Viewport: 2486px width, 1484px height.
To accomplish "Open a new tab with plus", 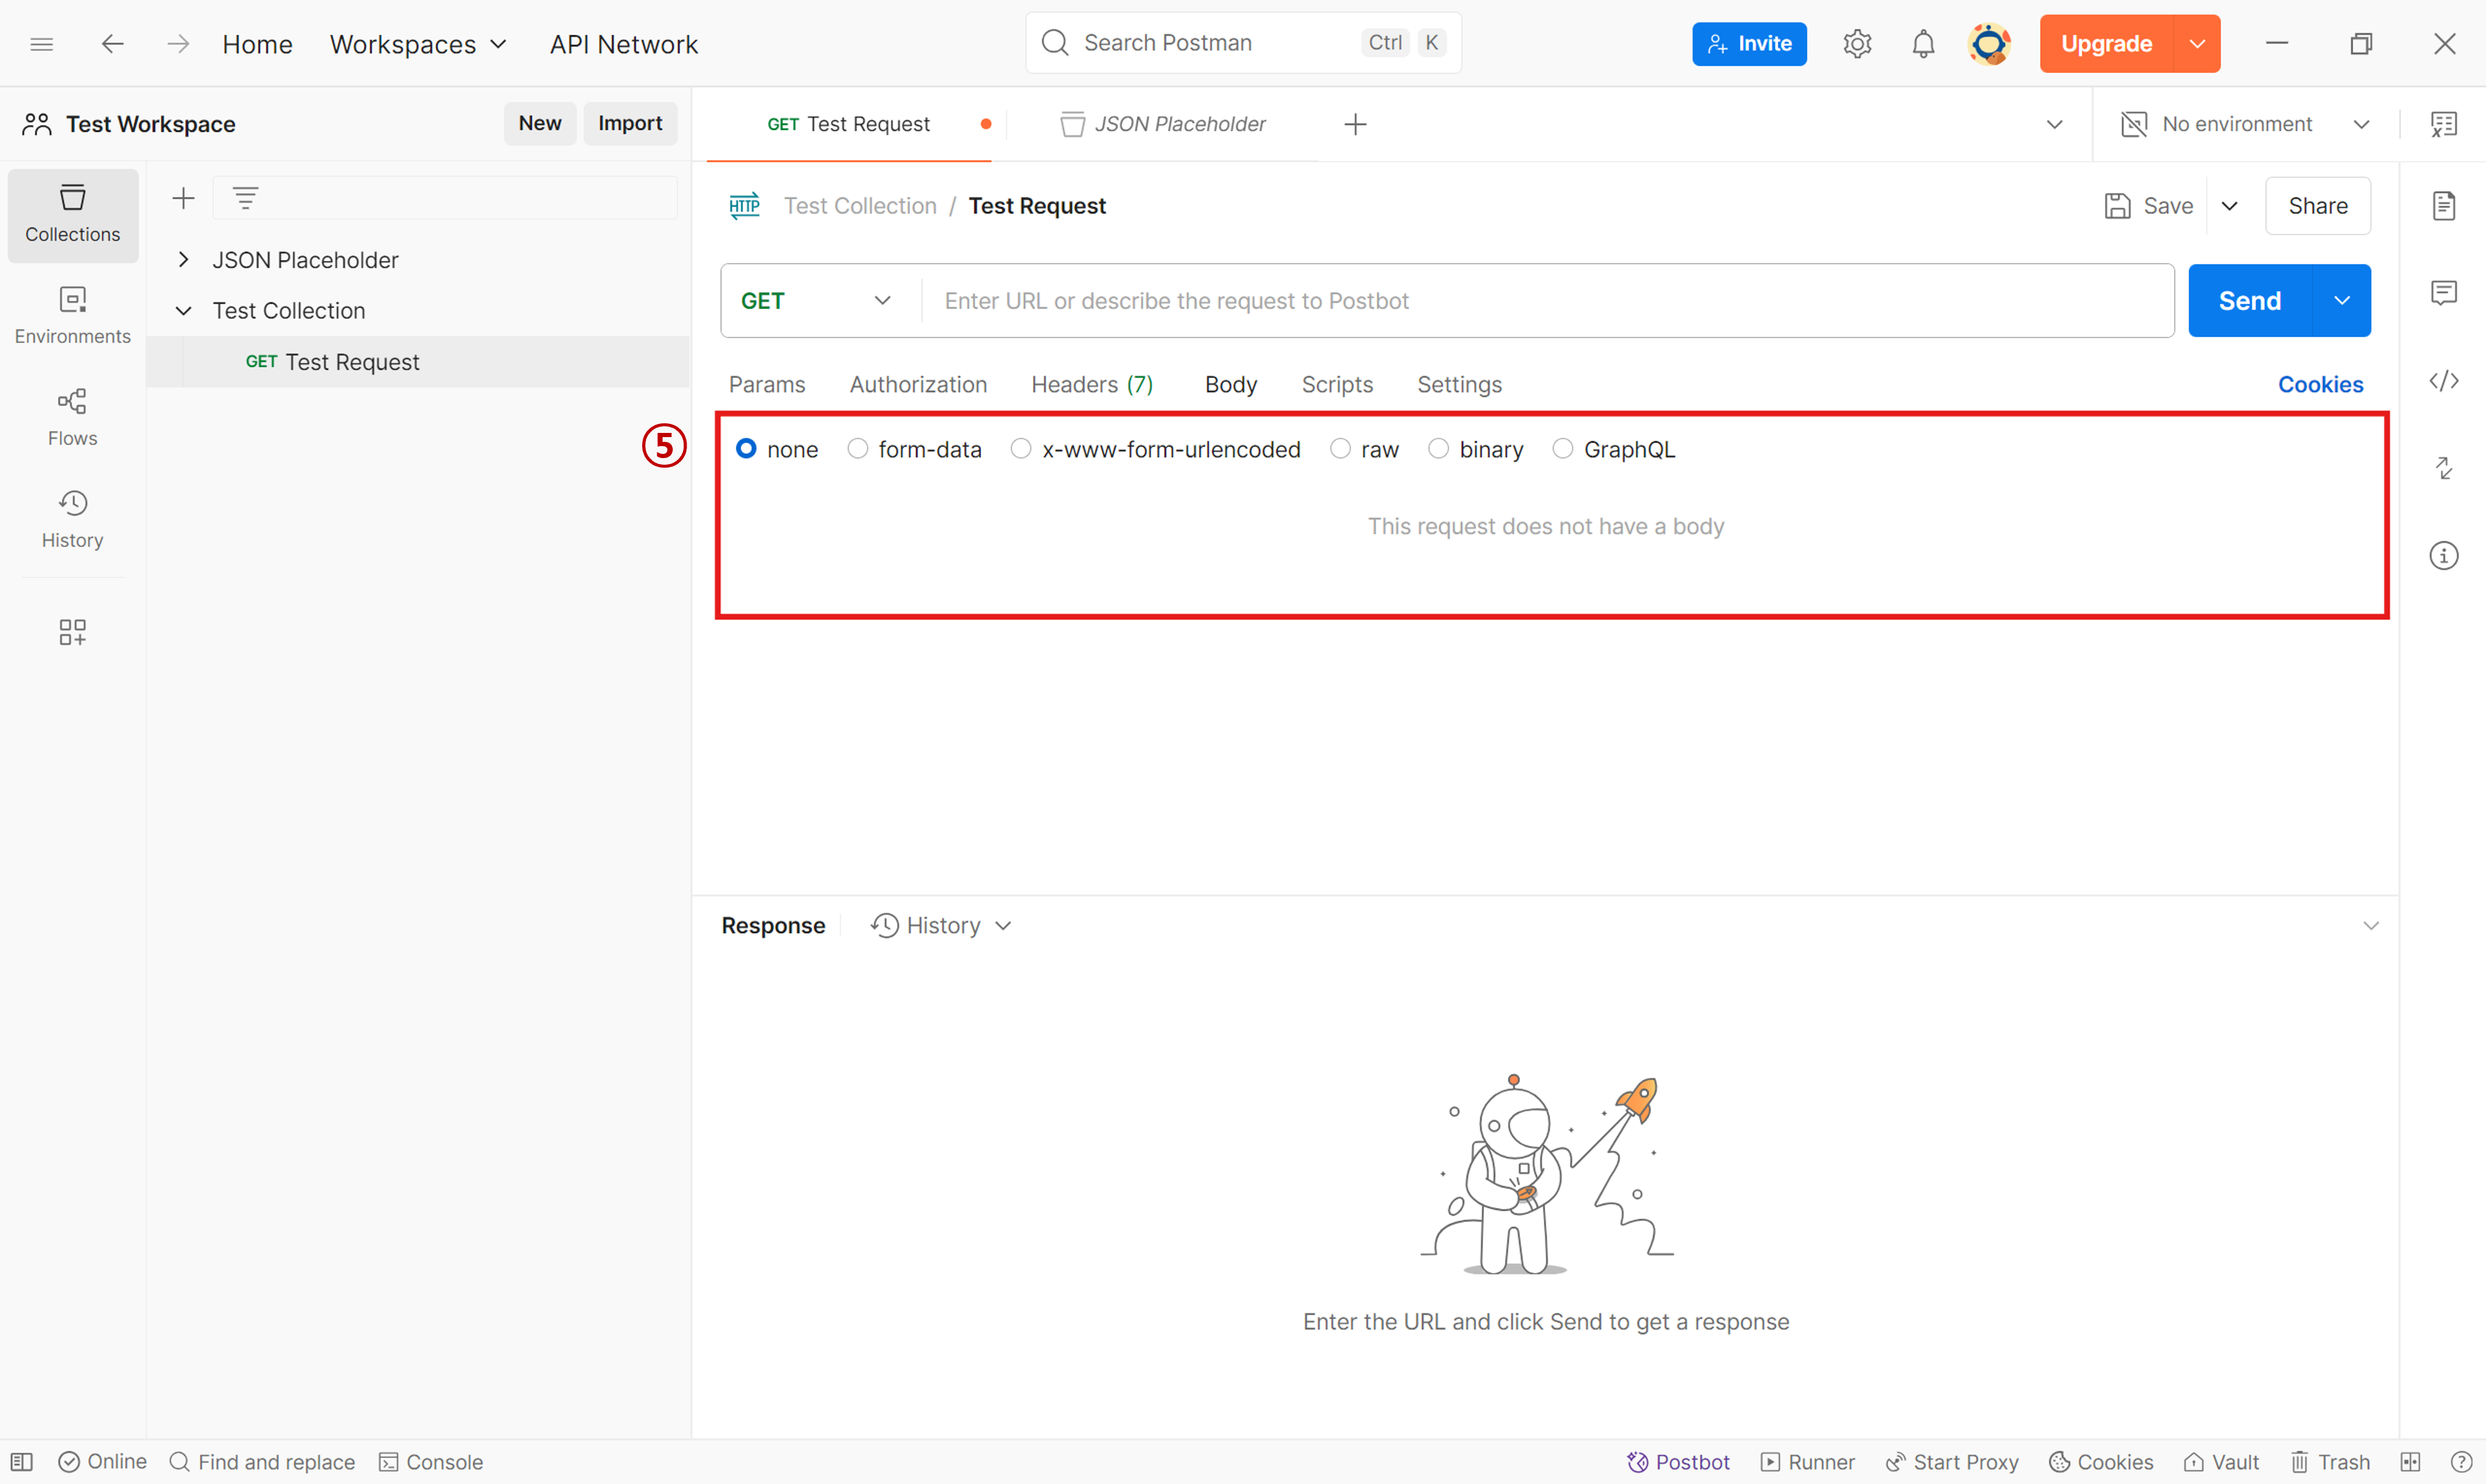I will coord(1355,124).
